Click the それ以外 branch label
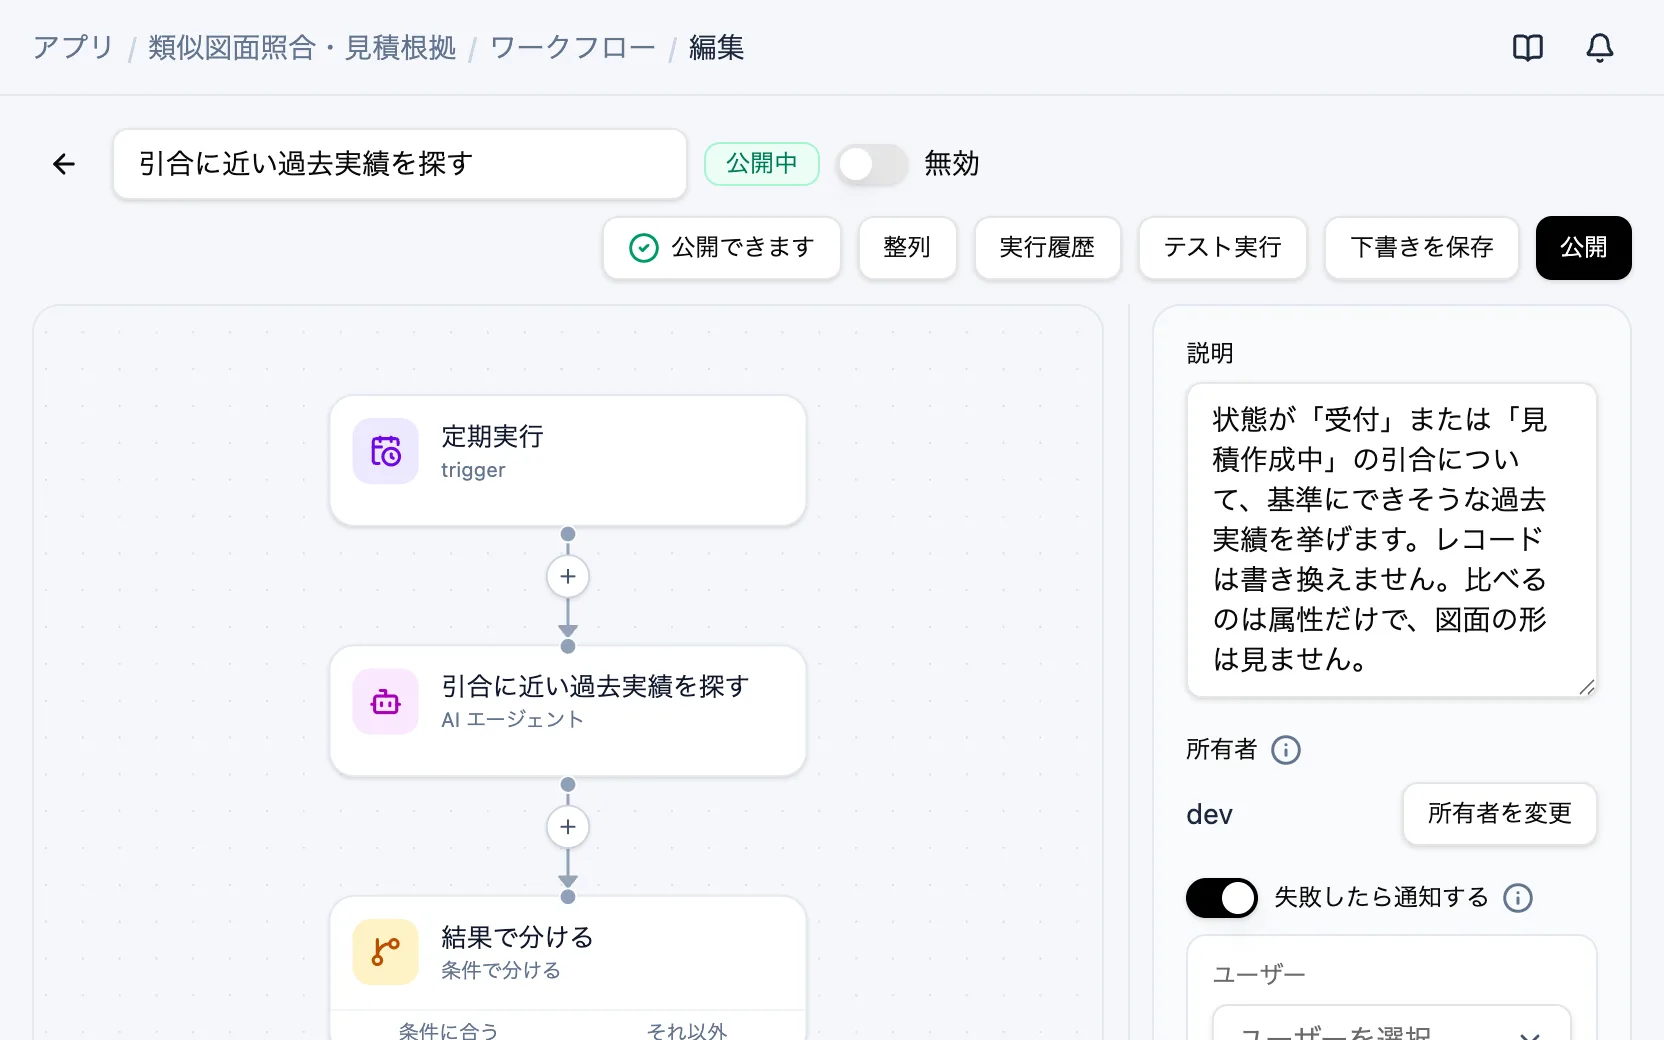Screen dimensions: 1664x1040 coord(687,1031)
